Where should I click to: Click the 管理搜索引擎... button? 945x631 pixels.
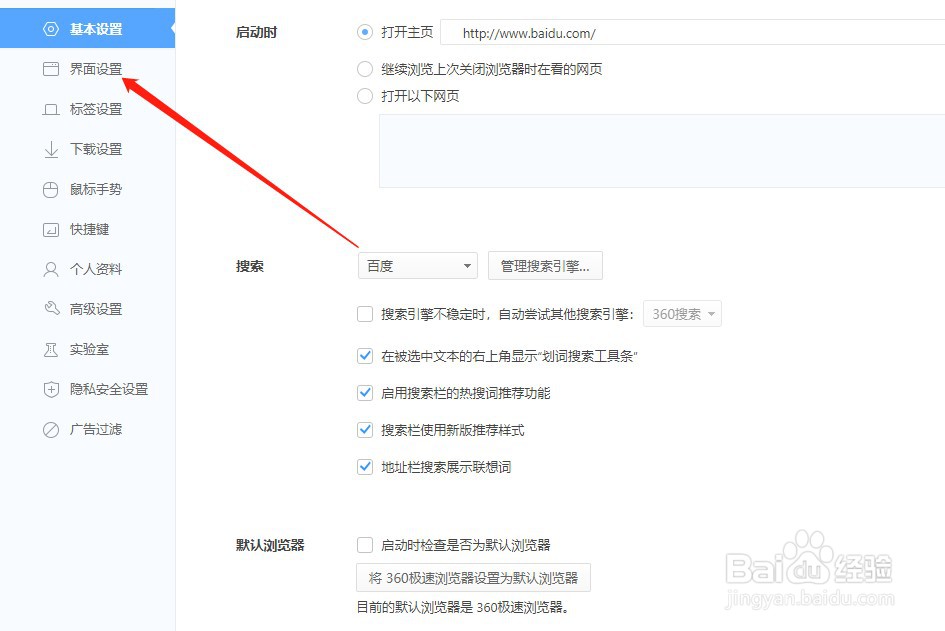(x=545, y=266)
